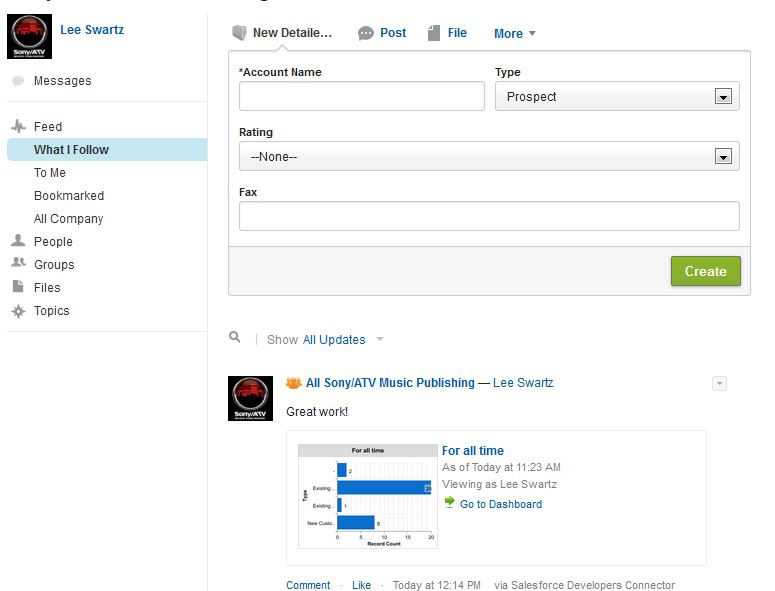Switch to the Post tab

click(393, 33)
